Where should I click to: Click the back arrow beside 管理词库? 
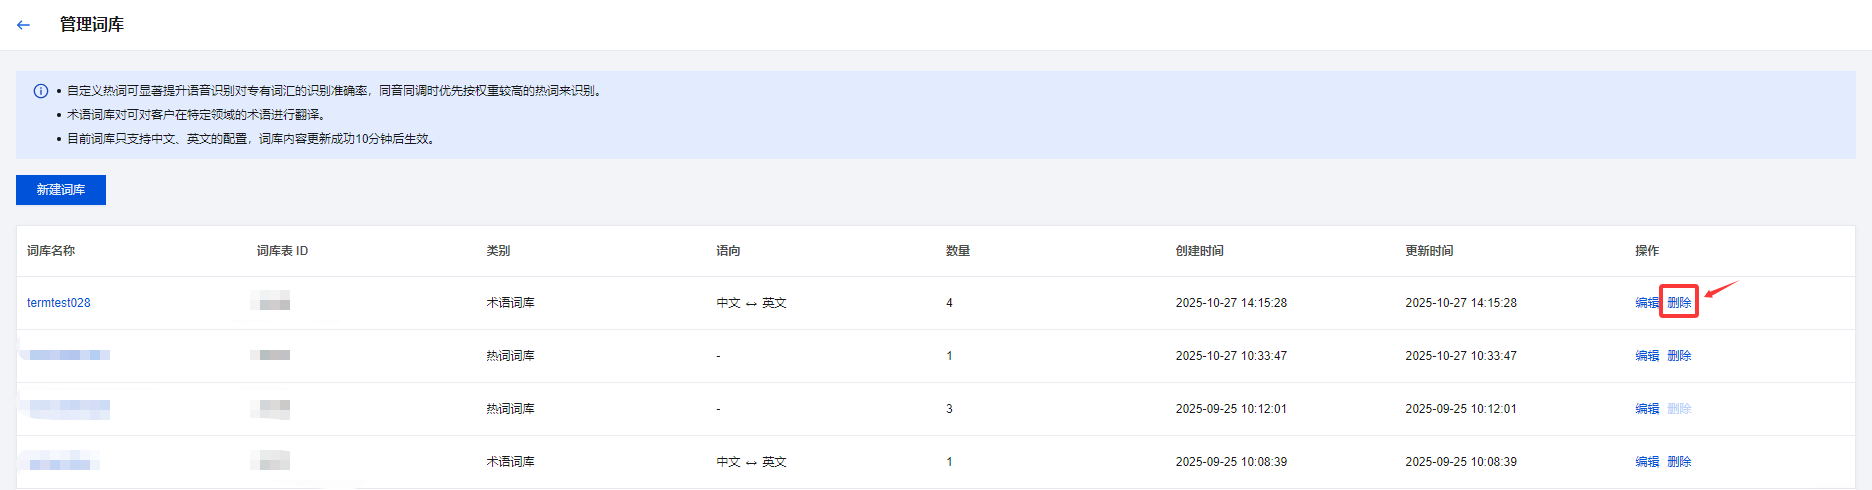[24, 25]
